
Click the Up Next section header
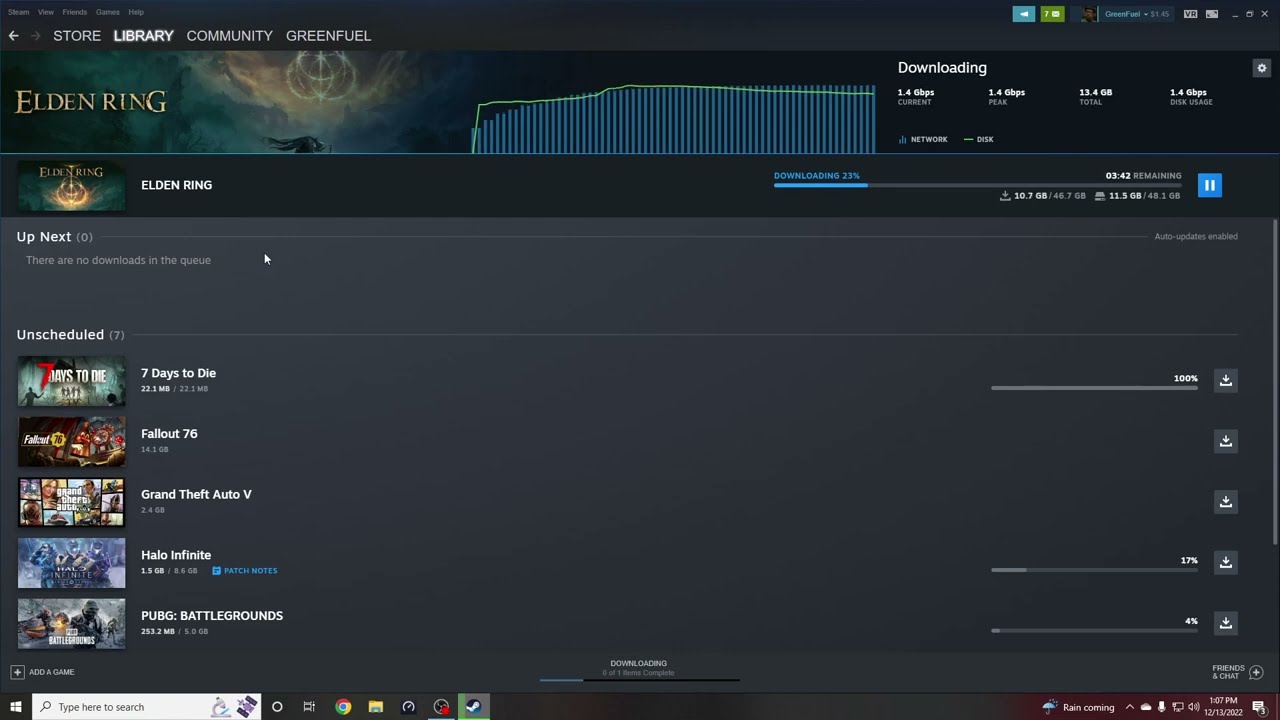54,237
